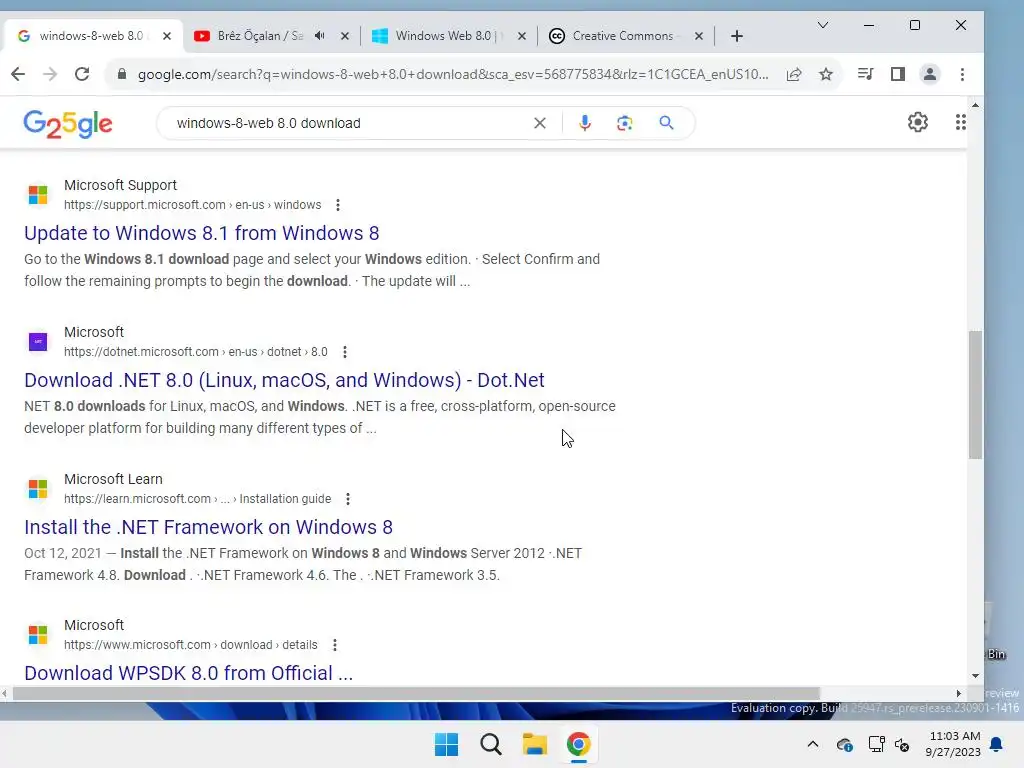Open taskbar Search
The height and width of the screenshot is (768, 1024).
490,744
